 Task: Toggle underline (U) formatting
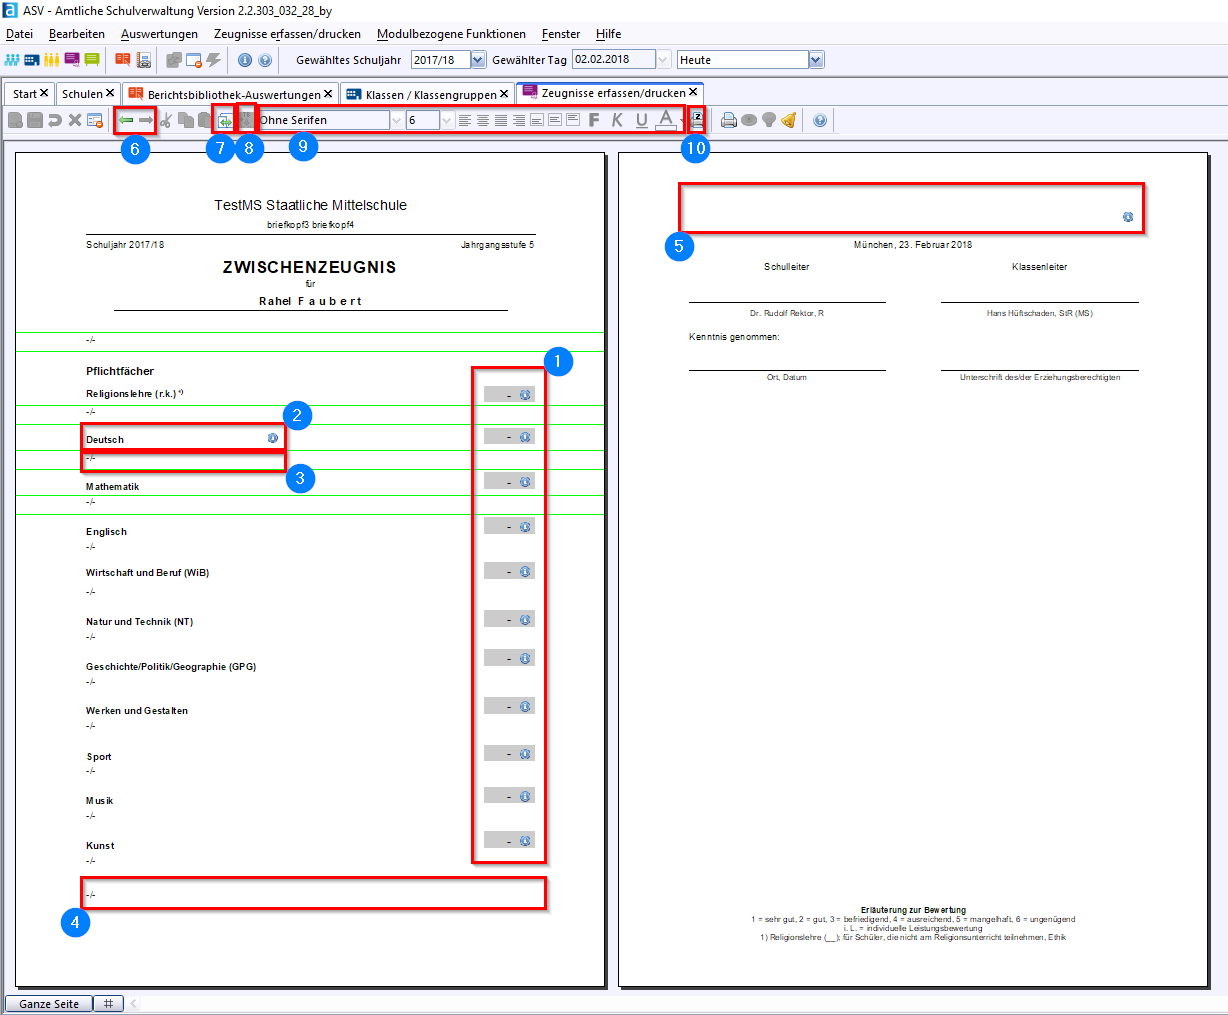point(641,120)
